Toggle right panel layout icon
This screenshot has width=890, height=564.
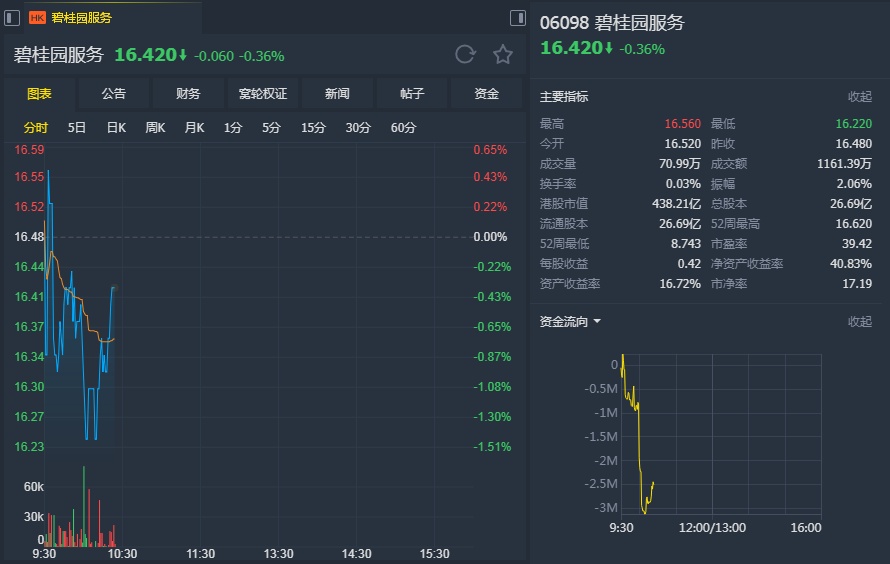pyautogui.click(x=518, y=18)
